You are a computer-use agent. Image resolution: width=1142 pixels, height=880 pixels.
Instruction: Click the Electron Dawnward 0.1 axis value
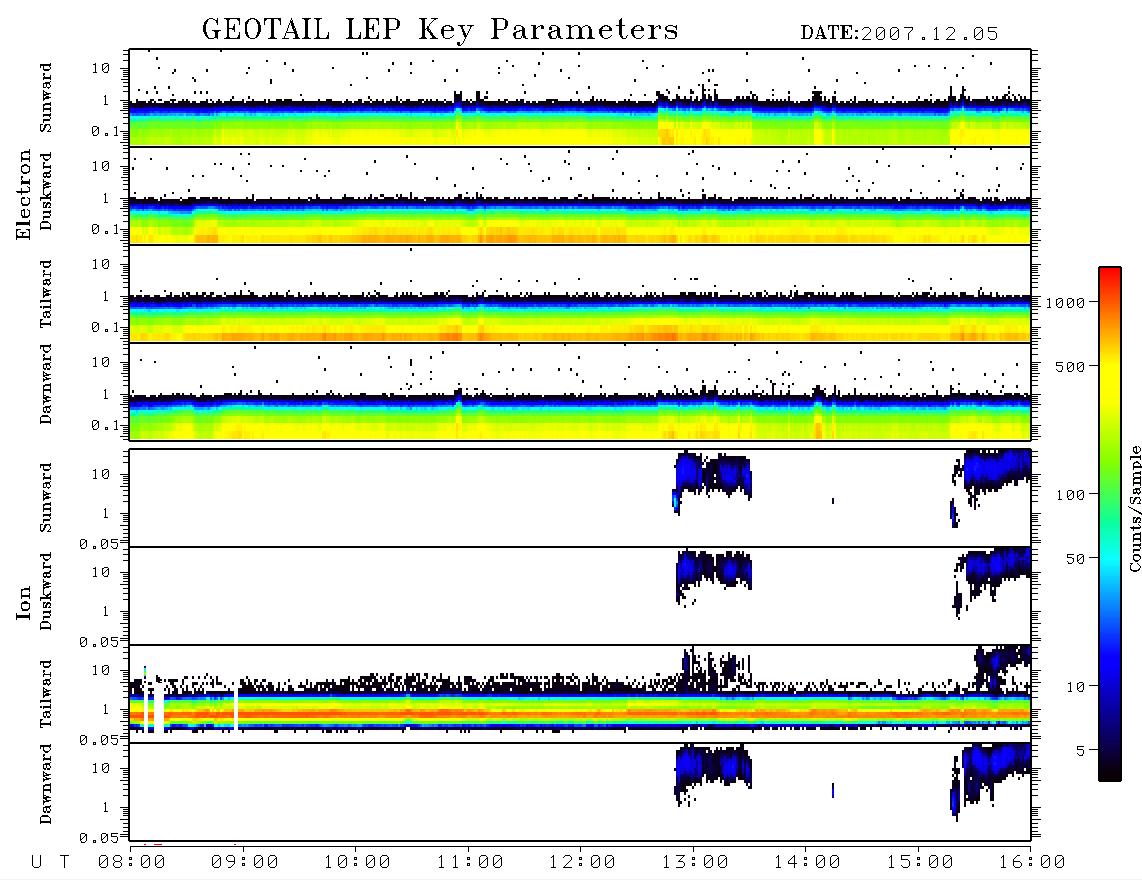(107, 425)
